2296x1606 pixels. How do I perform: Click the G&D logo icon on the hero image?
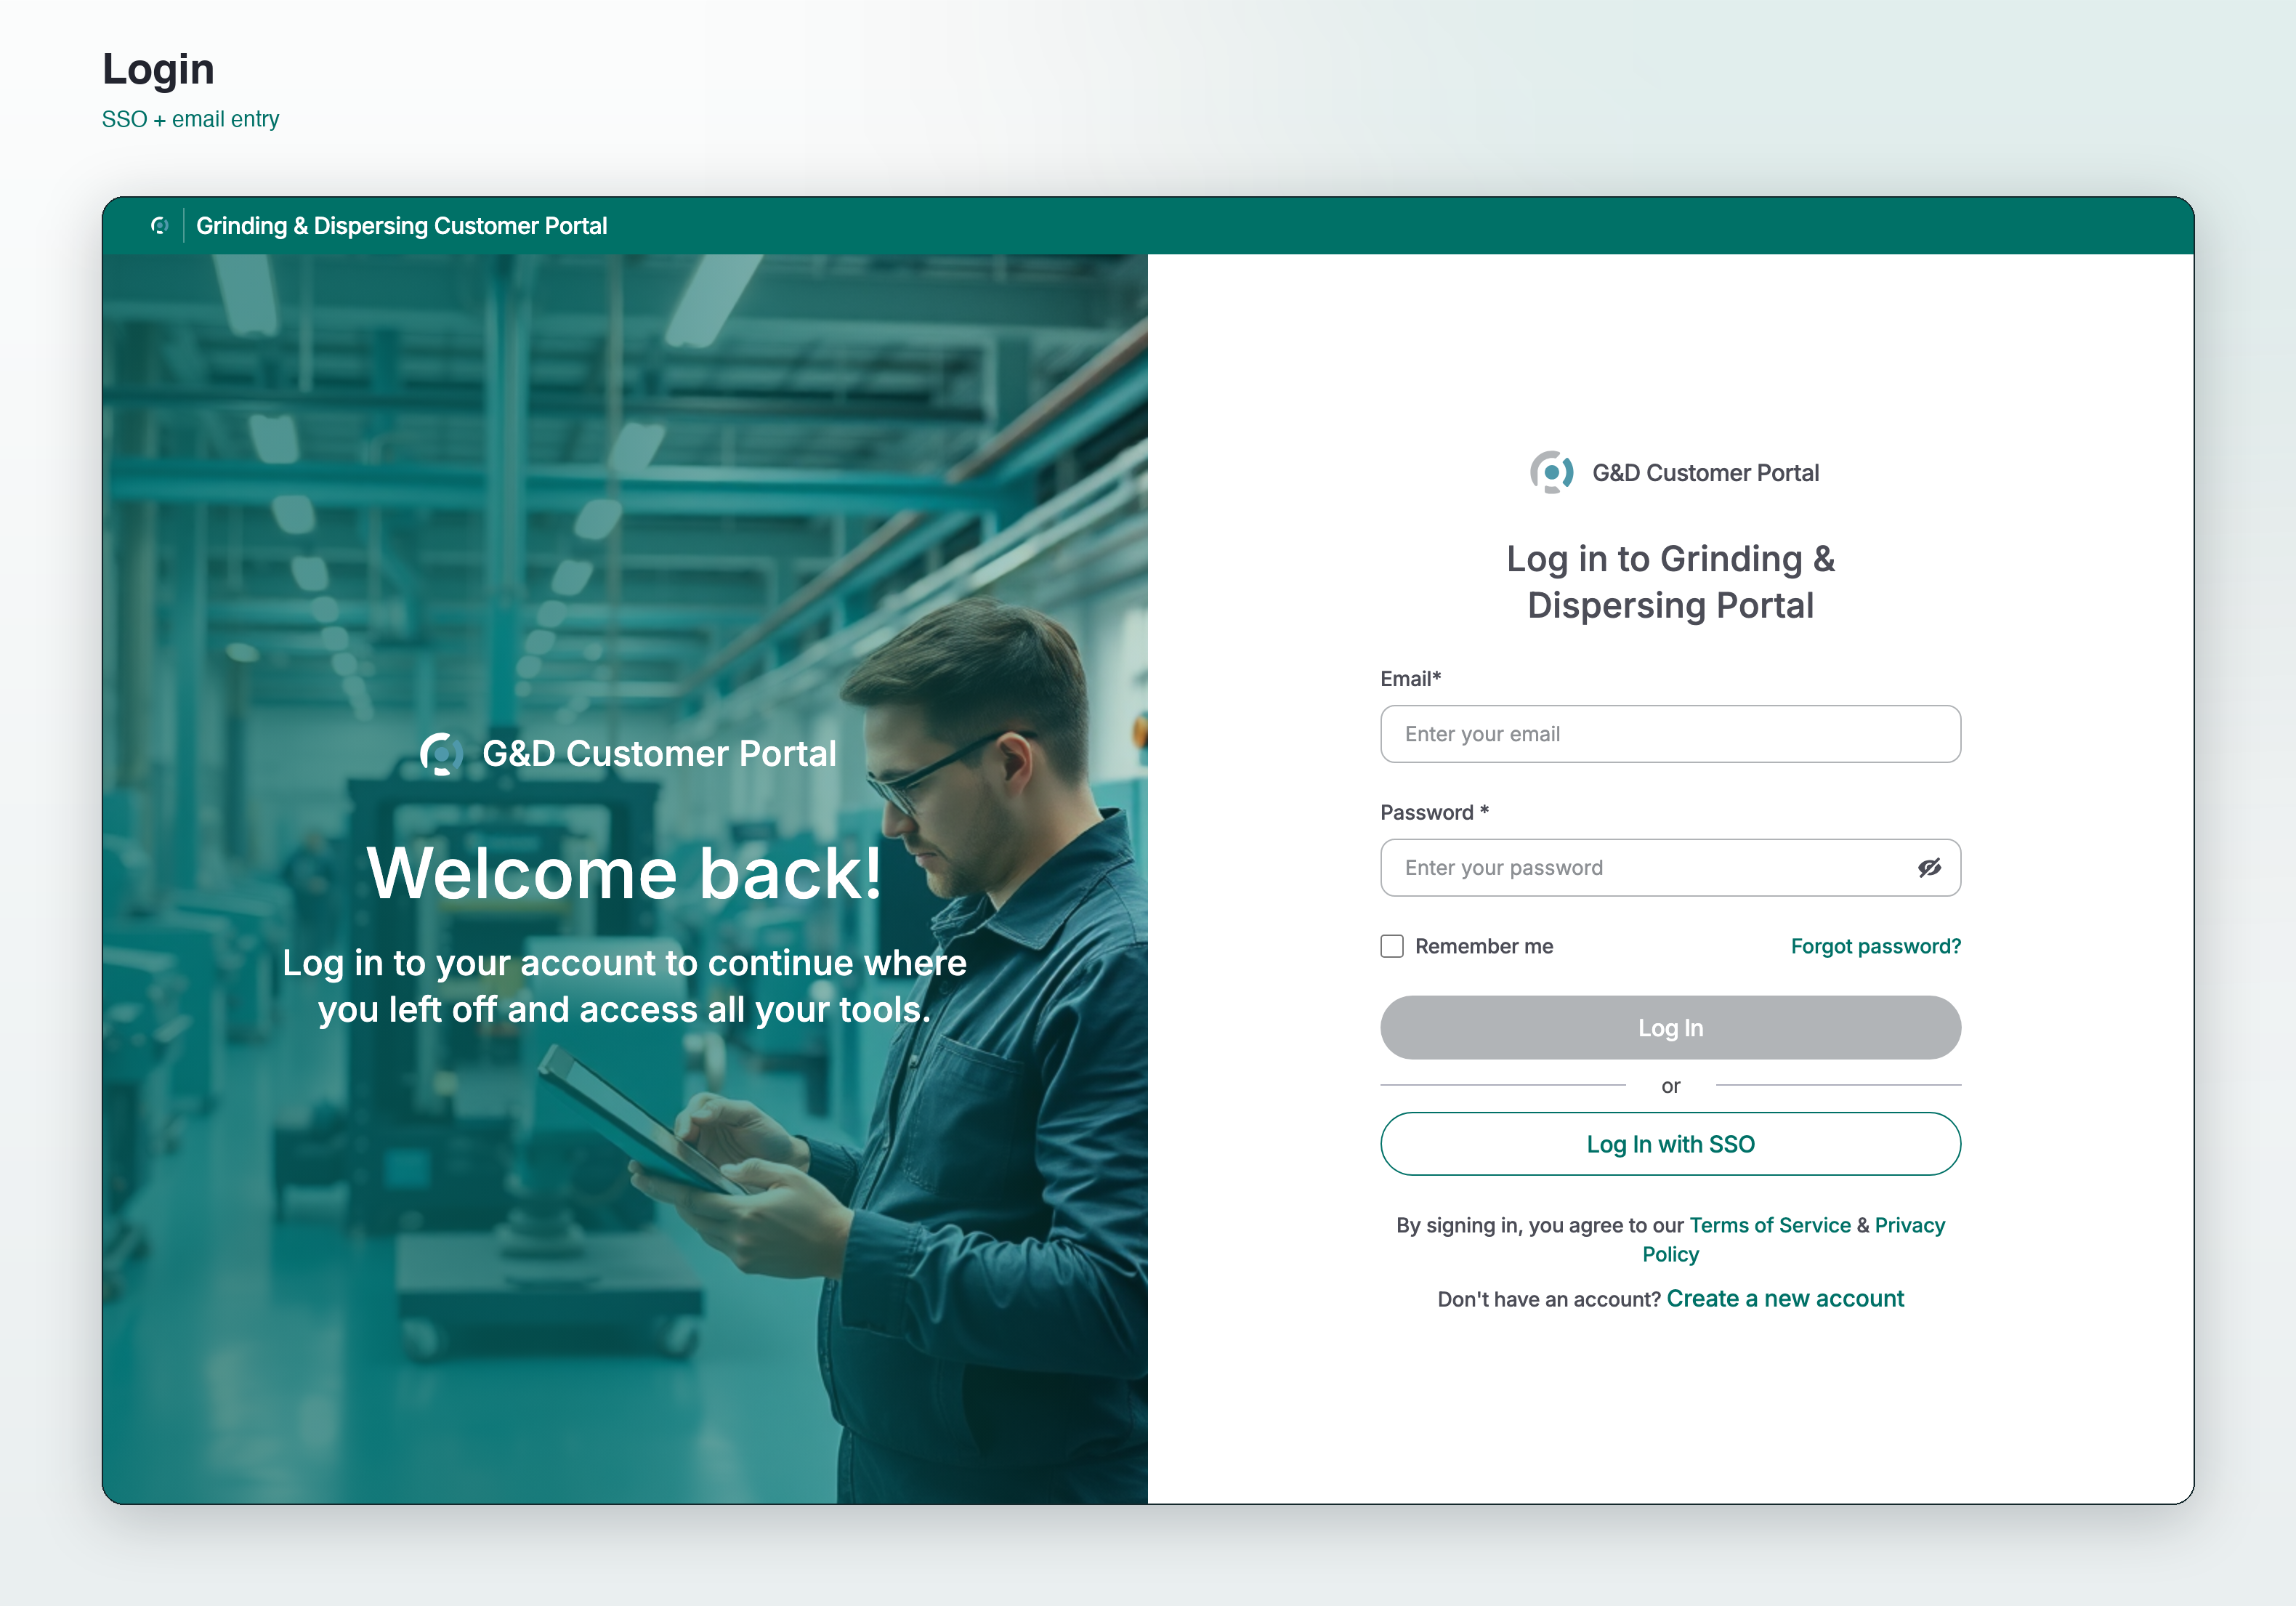tap(441, 754)
